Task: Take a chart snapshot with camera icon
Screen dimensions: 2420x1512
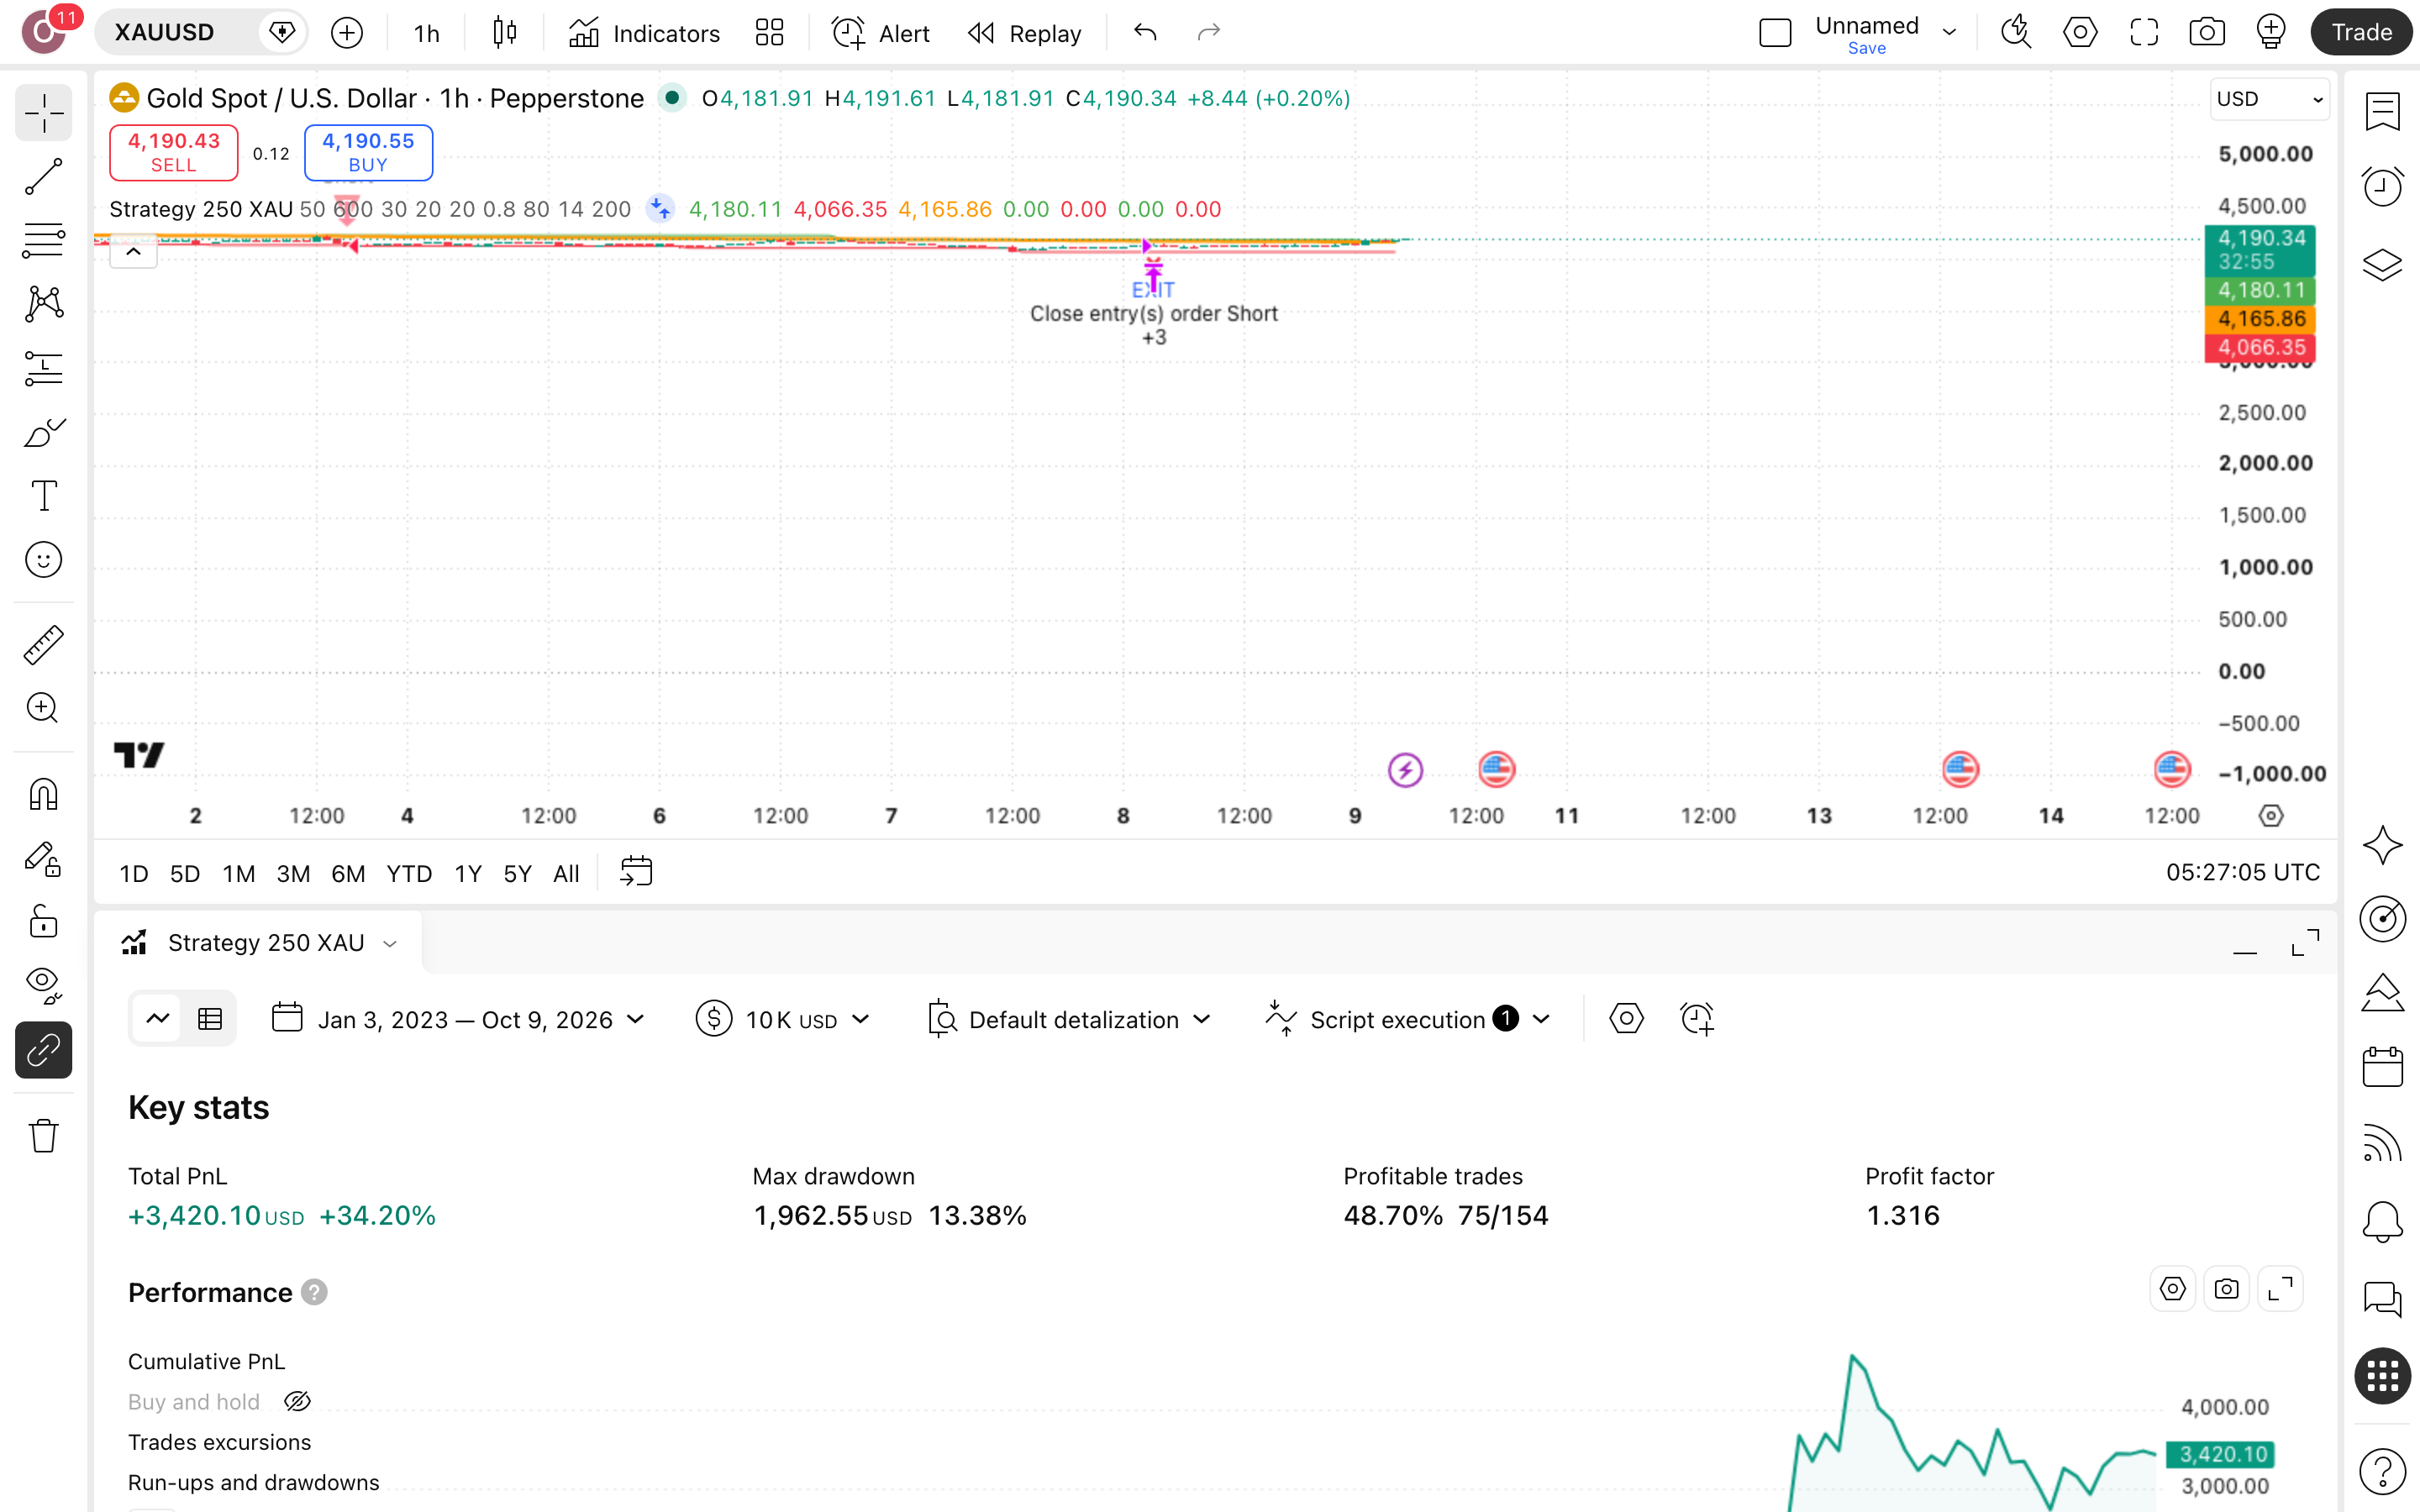Action: [x=2206, y=33]
